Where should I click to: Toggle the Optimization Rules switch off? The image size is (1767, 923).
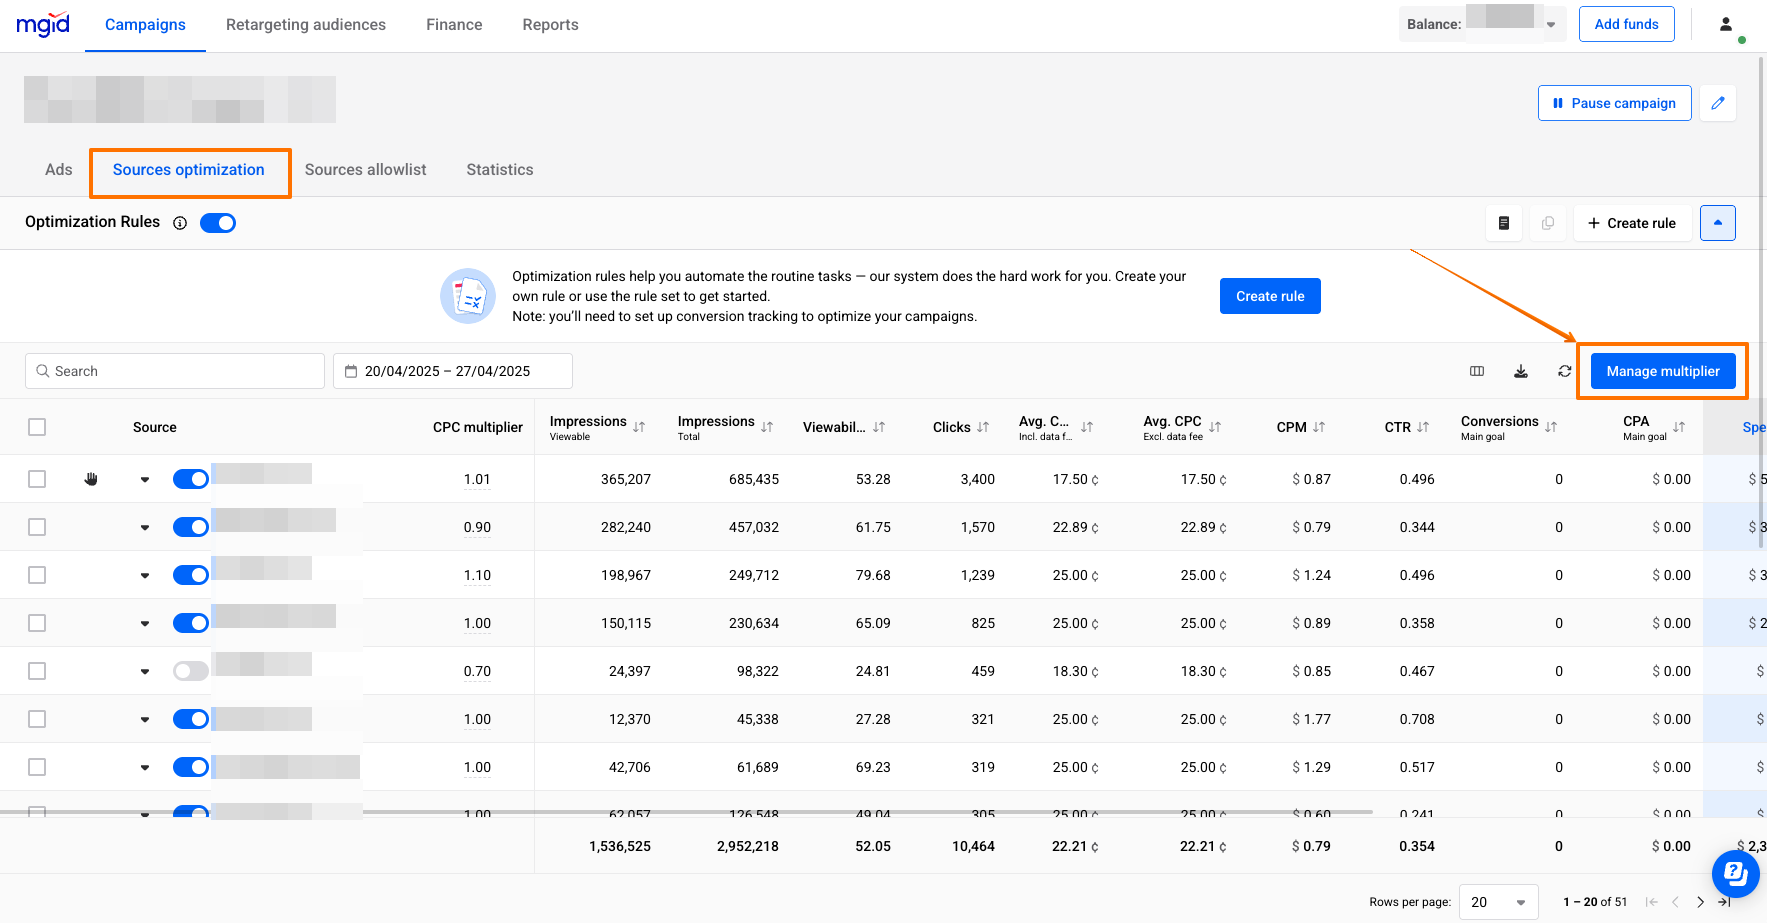(x=218, y=223)
